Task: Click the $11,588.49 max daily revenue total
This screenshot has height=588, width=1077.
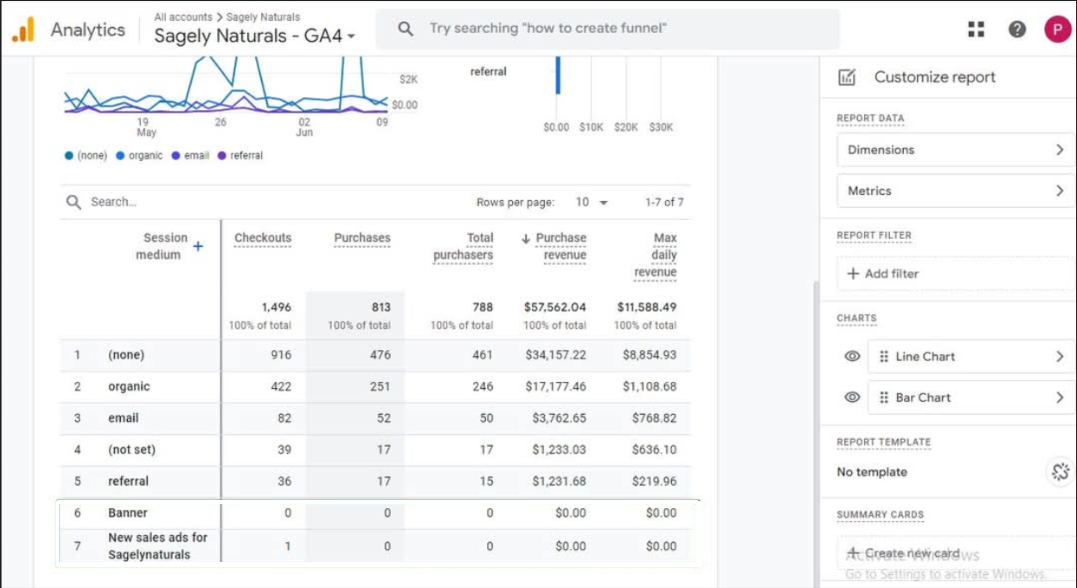Action: pos(646,307)
